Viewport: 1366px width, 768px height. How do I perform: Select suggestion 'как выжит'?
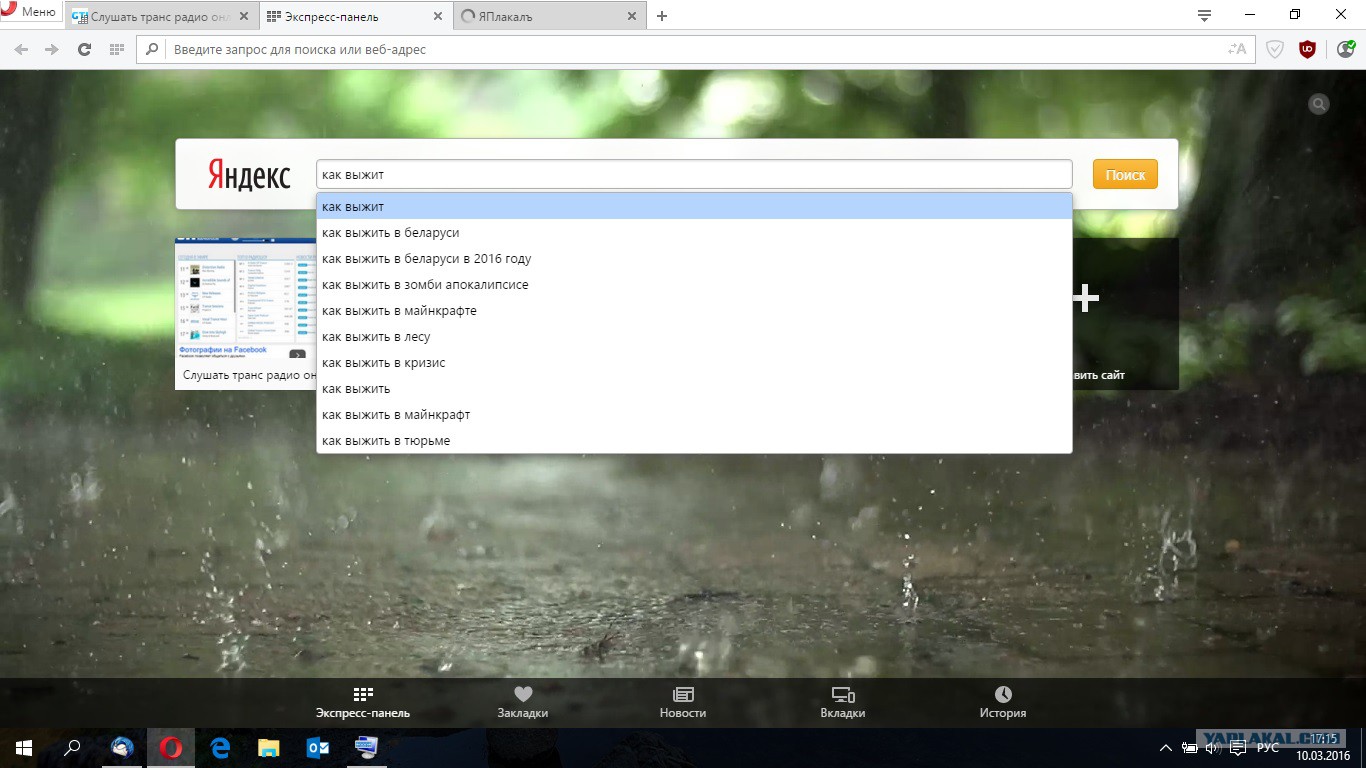coord(694,206)
